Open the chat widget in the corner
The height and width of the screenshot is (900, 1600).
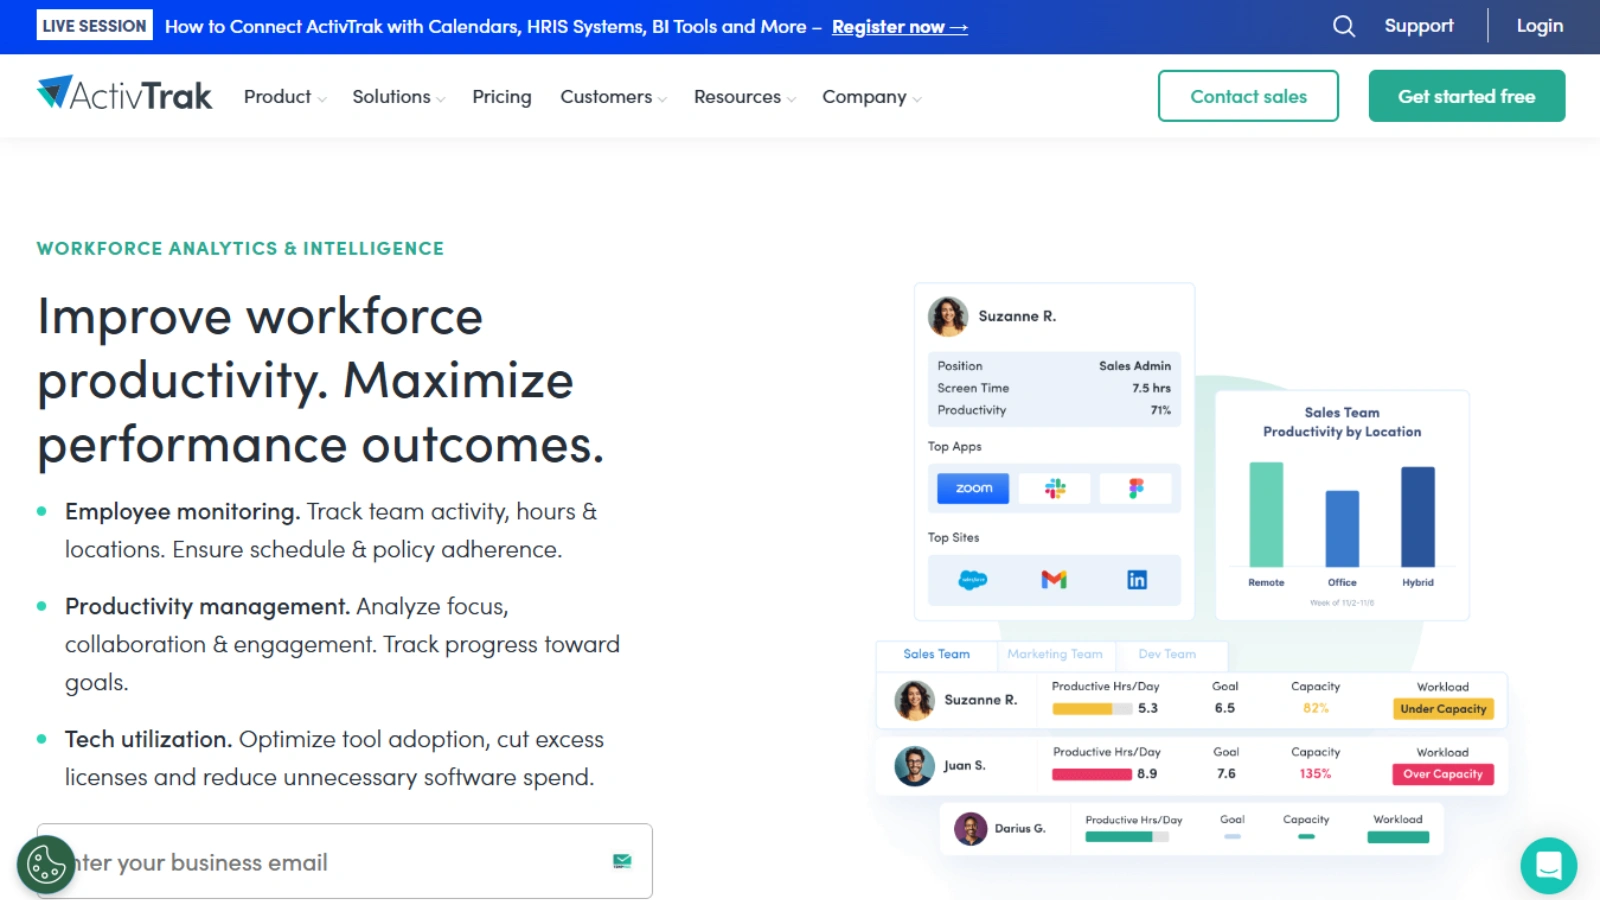coord(1548,866)
